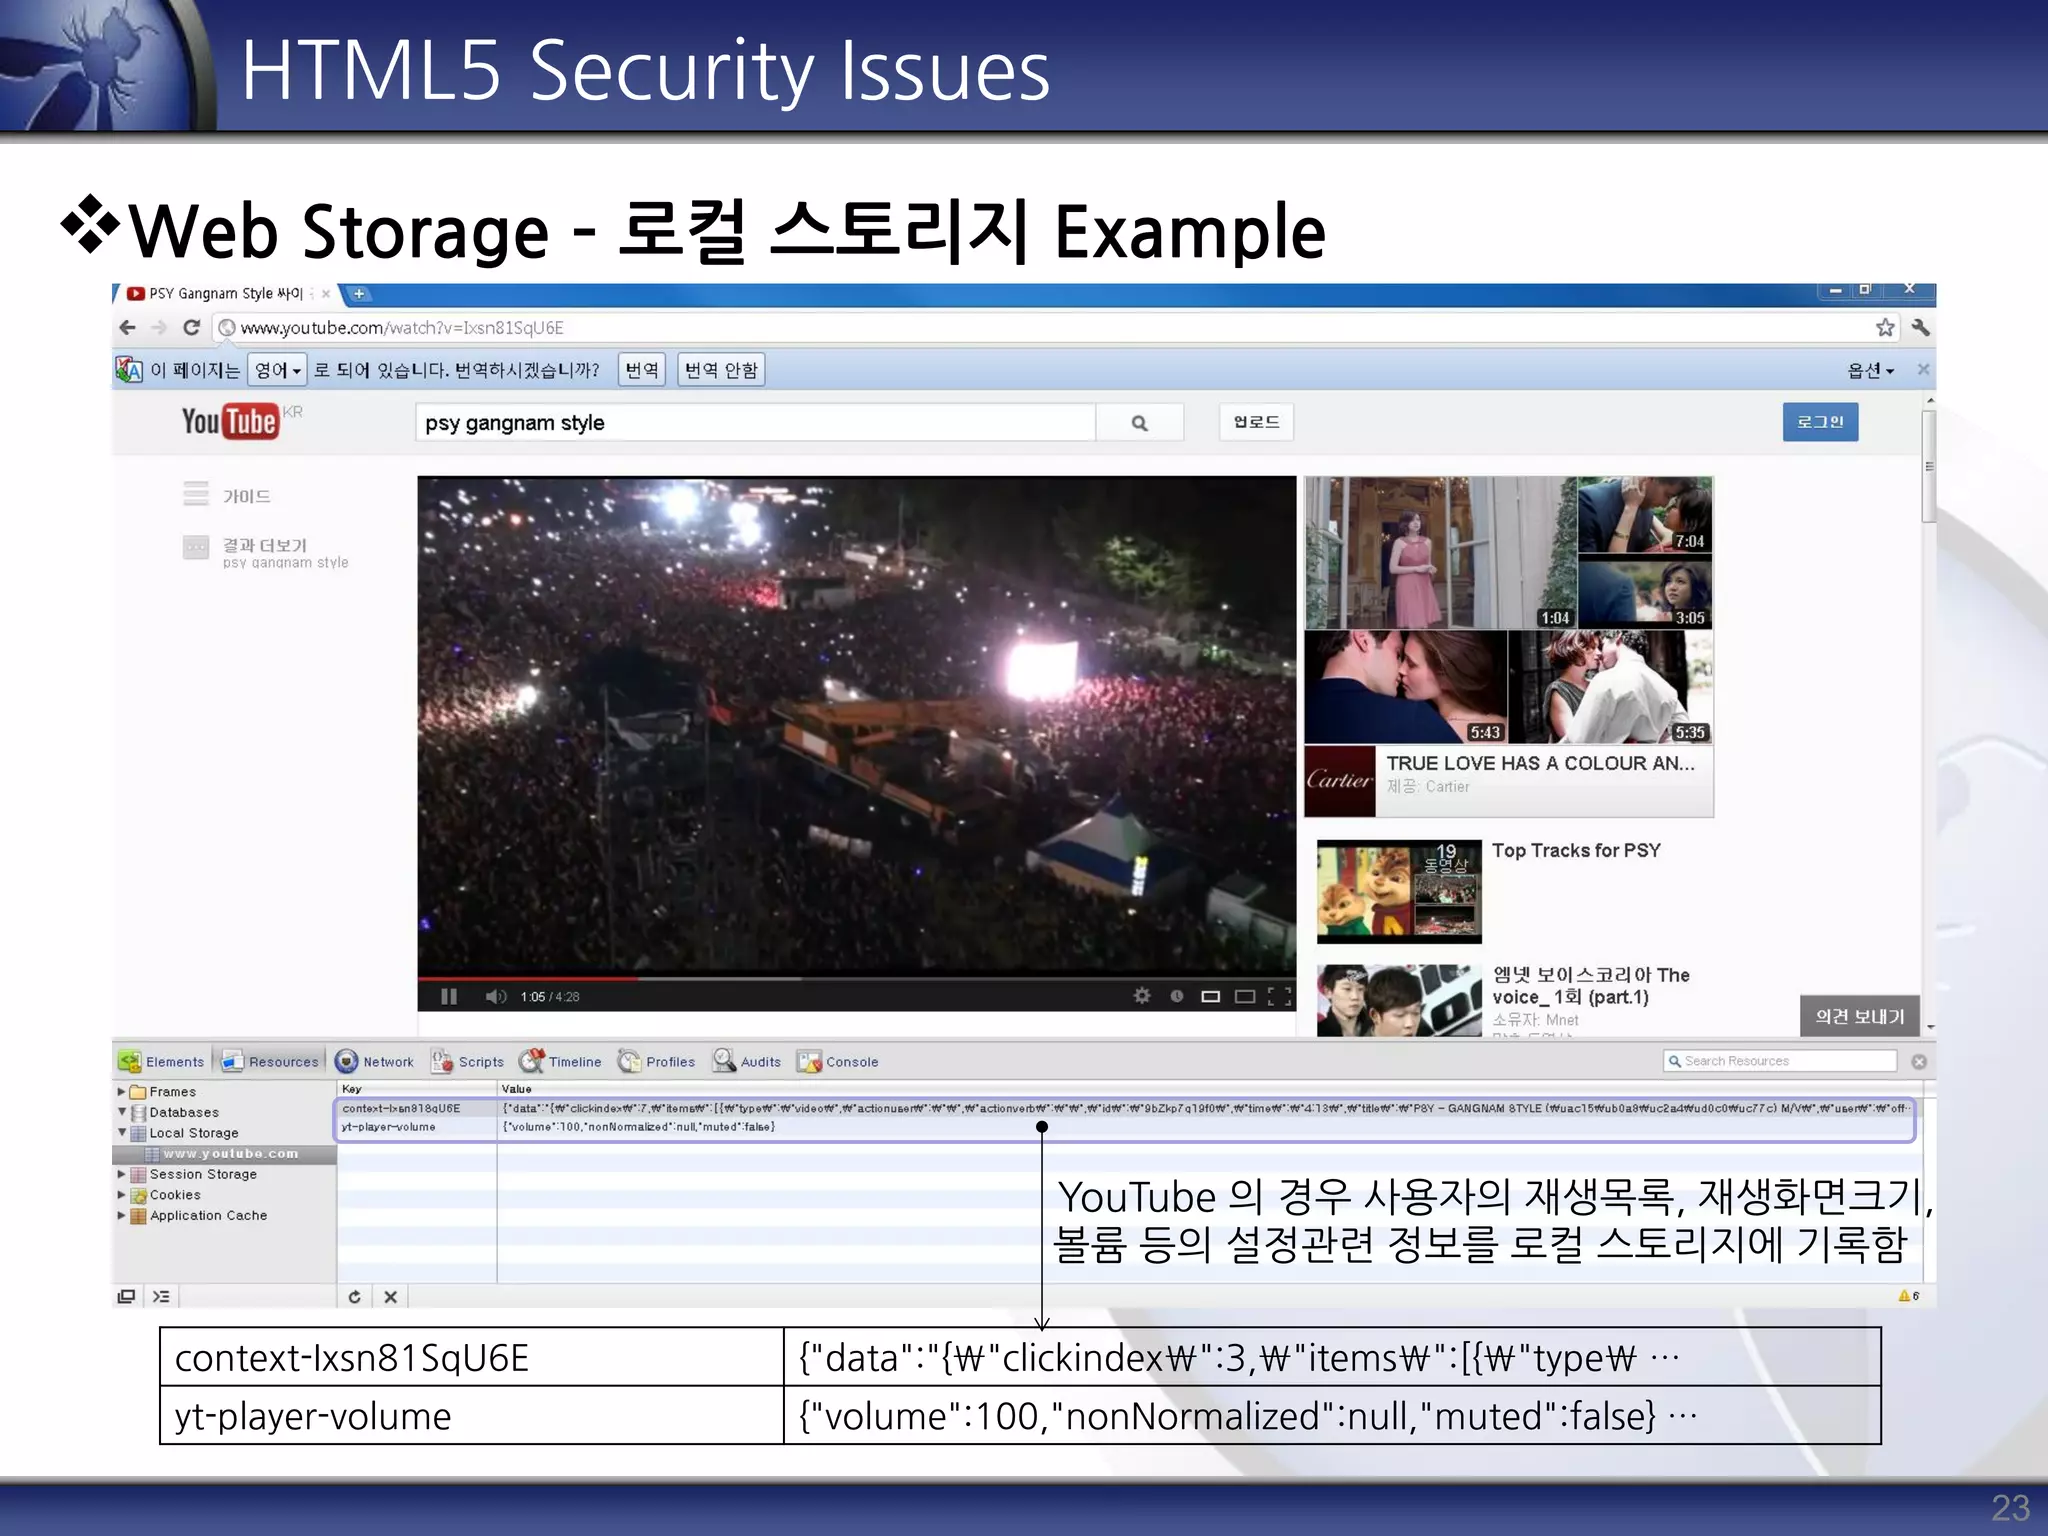
Task: Click the watch later clock icon
Action: click(1177, 996)
